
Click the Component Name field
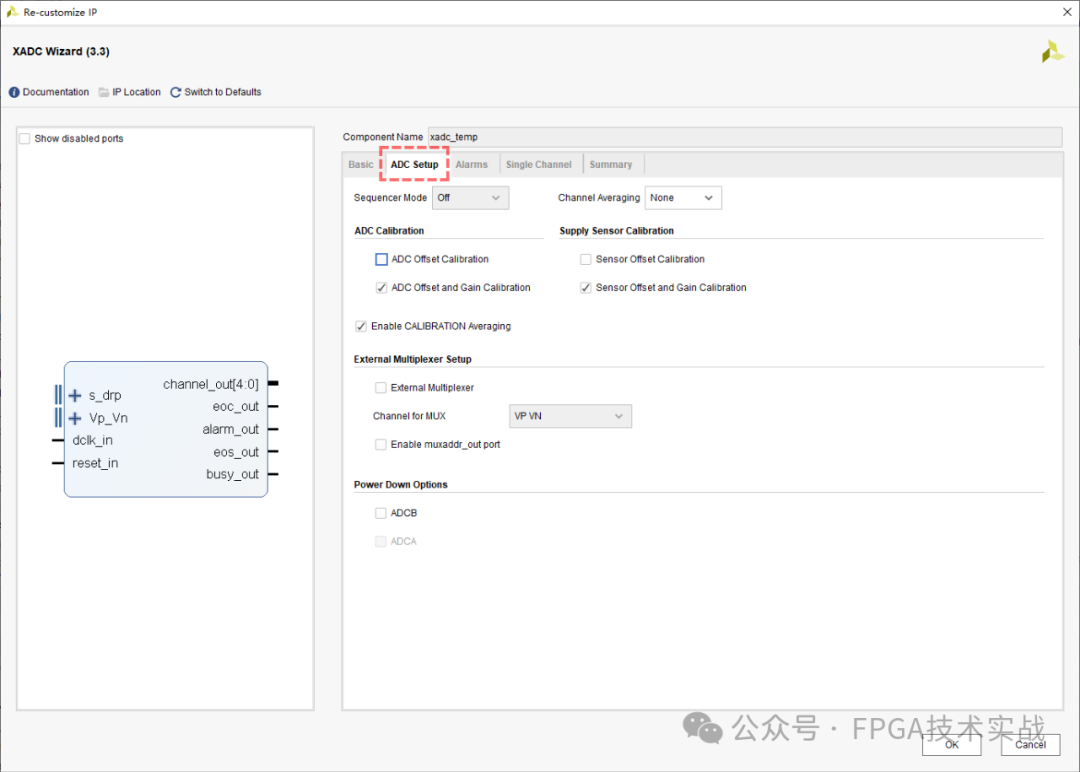pos(745,137)
